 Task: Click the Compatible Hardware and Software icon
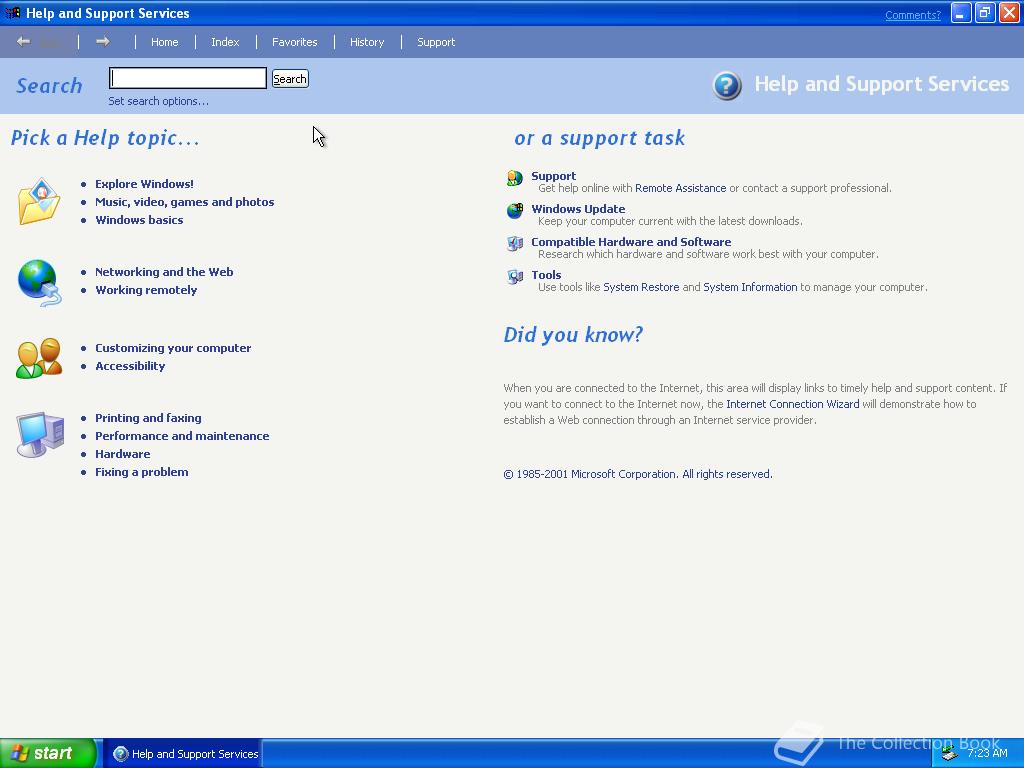coord(515,244)
